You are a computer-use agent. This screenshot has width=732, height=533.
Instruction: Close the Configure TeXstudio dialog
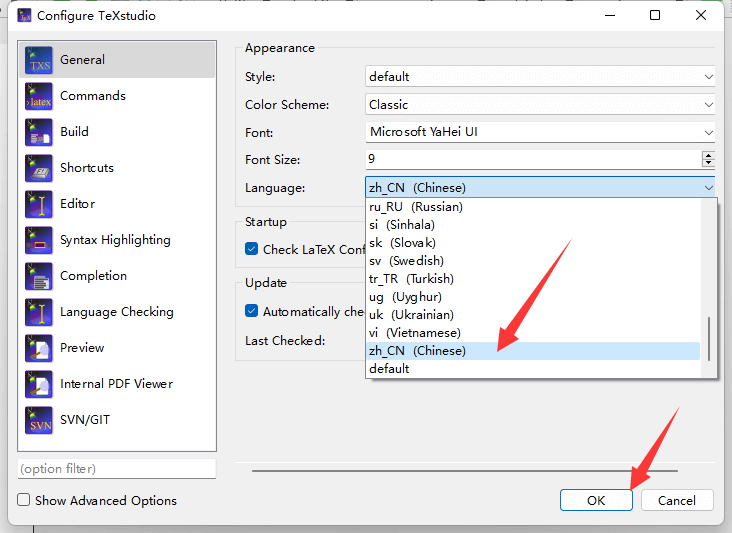[x=701, y=15]
